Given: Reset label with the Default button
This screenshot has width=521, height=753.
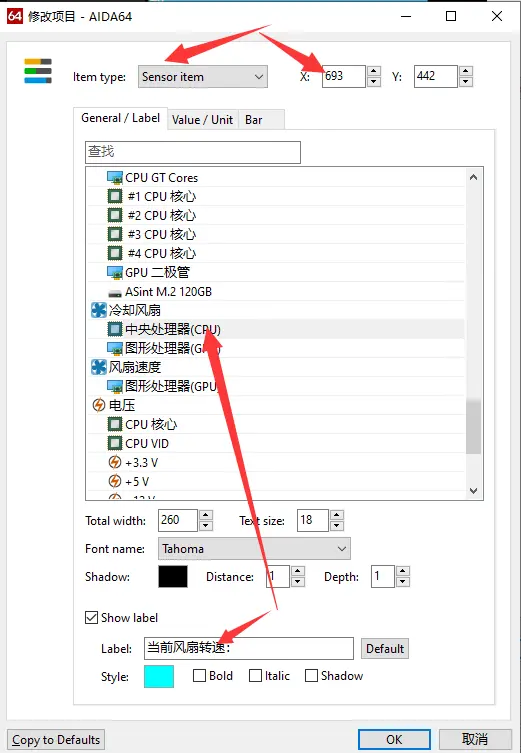Looking at the screenshot, I should tap(385, 649).
